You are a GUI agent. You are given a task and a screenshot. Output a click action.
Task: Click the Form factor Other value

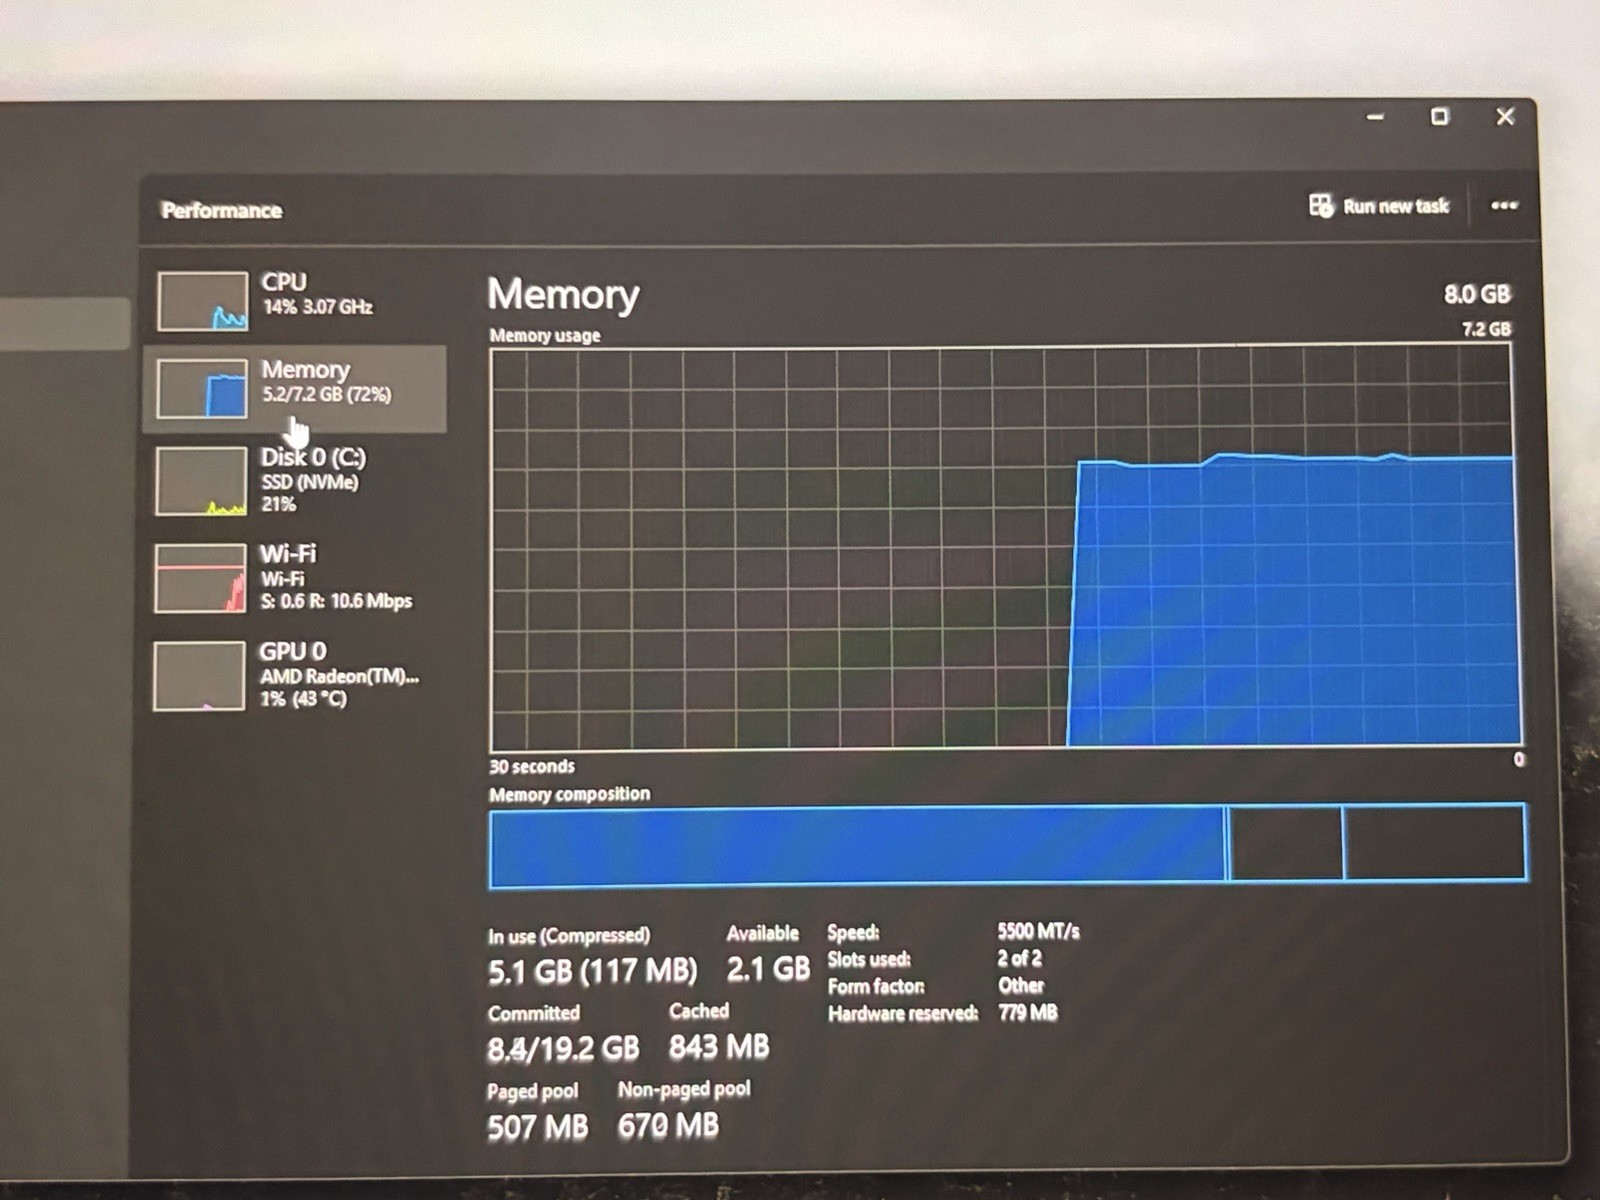[1021, 985]
